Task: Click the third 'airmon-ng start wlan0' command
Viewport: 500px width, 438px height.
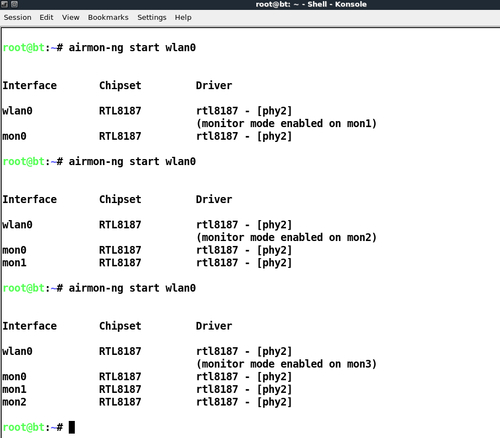Action: click(x=132, y=288)
